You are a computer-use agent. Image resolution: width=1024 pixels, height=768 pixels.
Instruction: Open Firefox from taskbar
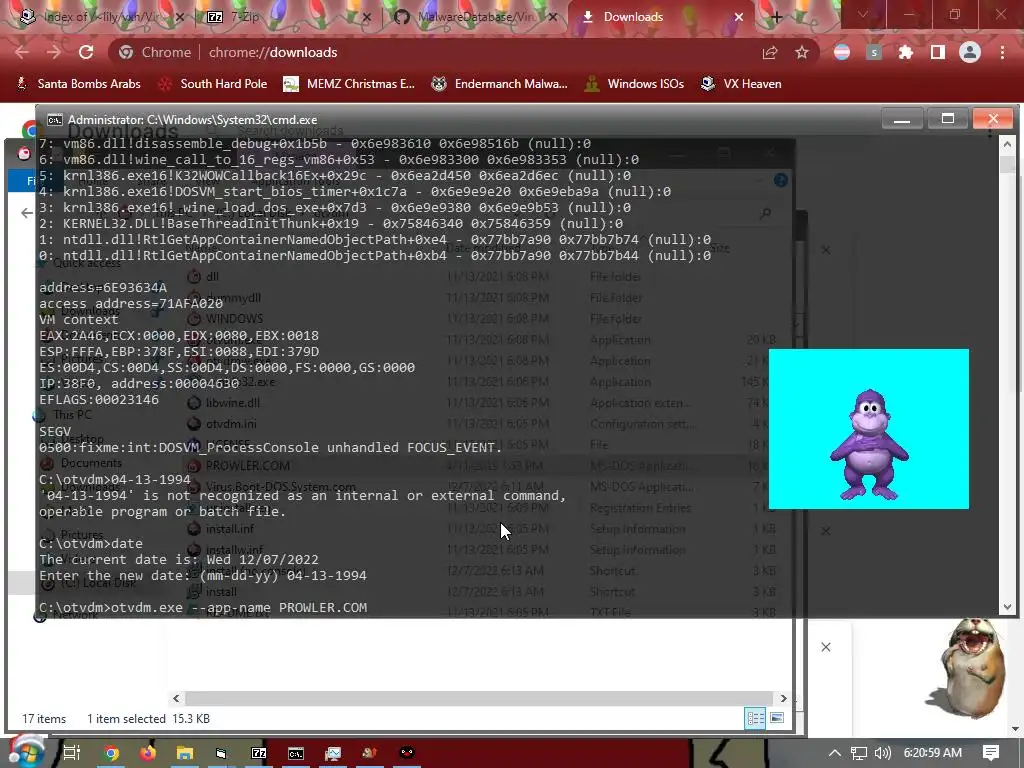148,753
